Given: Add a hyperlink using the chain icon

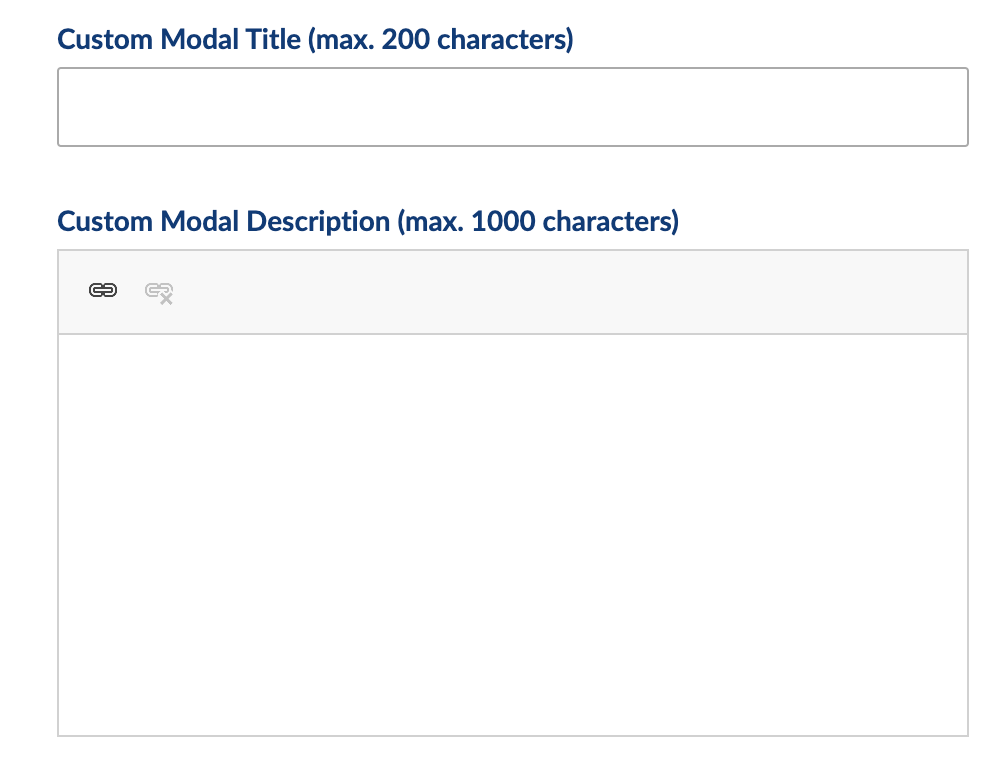Looking at the screenshot, I should tap(103, 291).
